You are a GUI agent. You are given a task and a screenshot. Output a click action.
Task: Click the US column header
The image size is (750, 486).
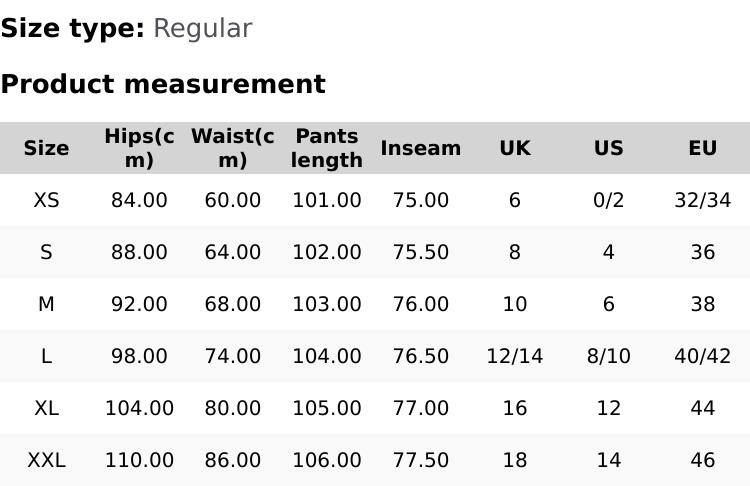tap(608, 148)
